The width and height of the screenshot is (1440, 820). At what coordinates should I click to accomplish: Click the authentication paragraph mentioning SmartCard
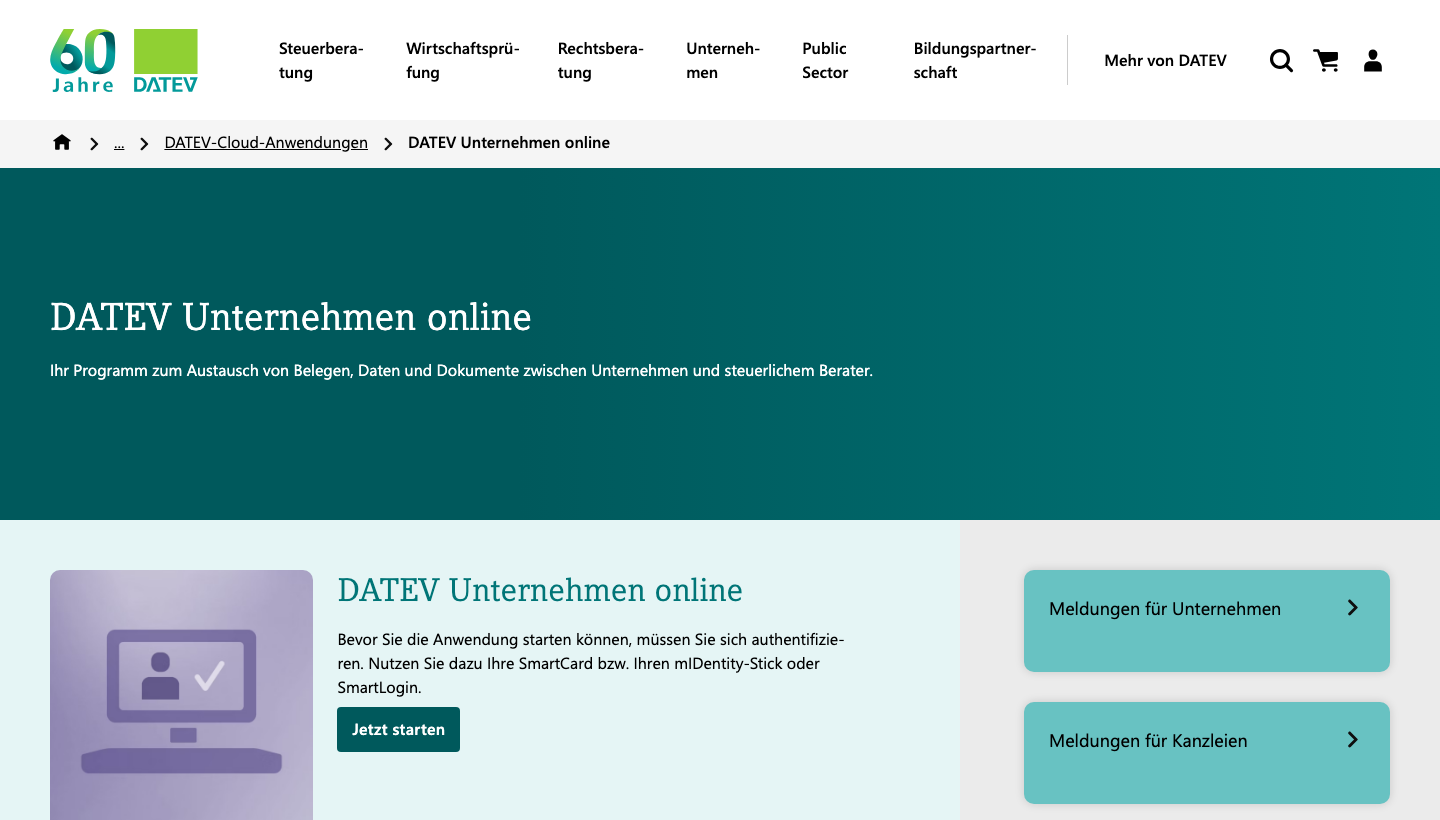[x=592, y=663]
